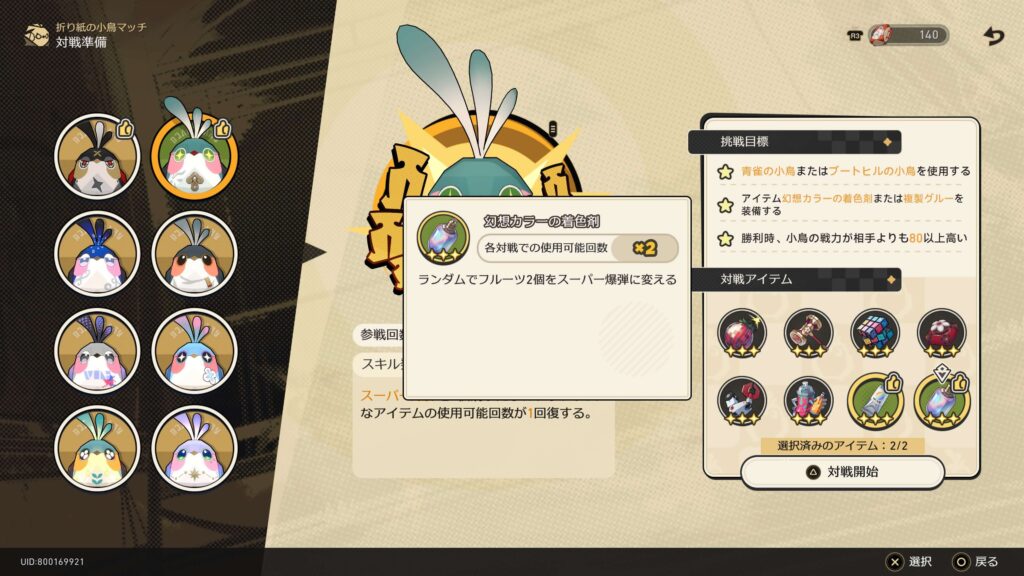This screenshot has height=576, width=1024.
Task: Click the back arrow at top right
Action: pyautogui.click(x=993, y=35)
